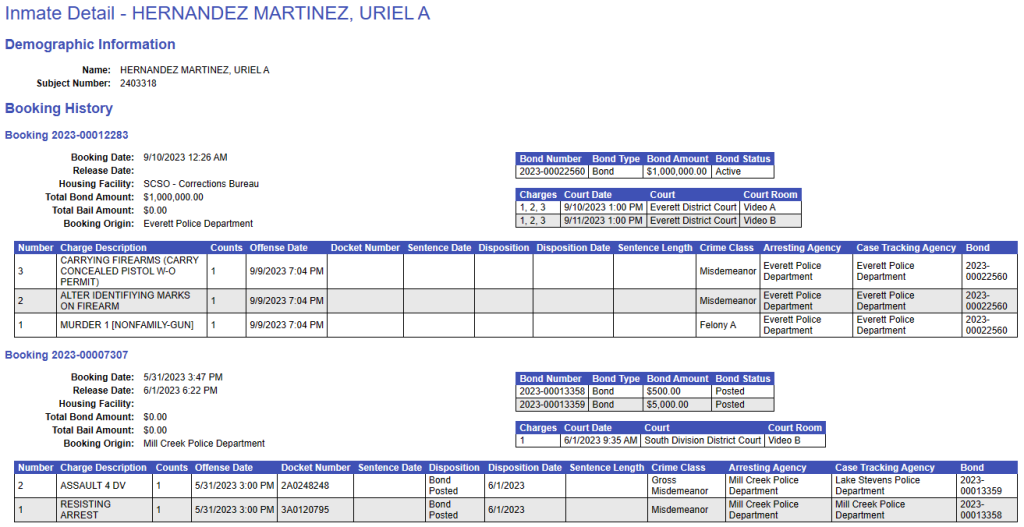Select booking date 5/31/2023 3:47 PM
1024x527 pixels.
click(x=183, y=377)
